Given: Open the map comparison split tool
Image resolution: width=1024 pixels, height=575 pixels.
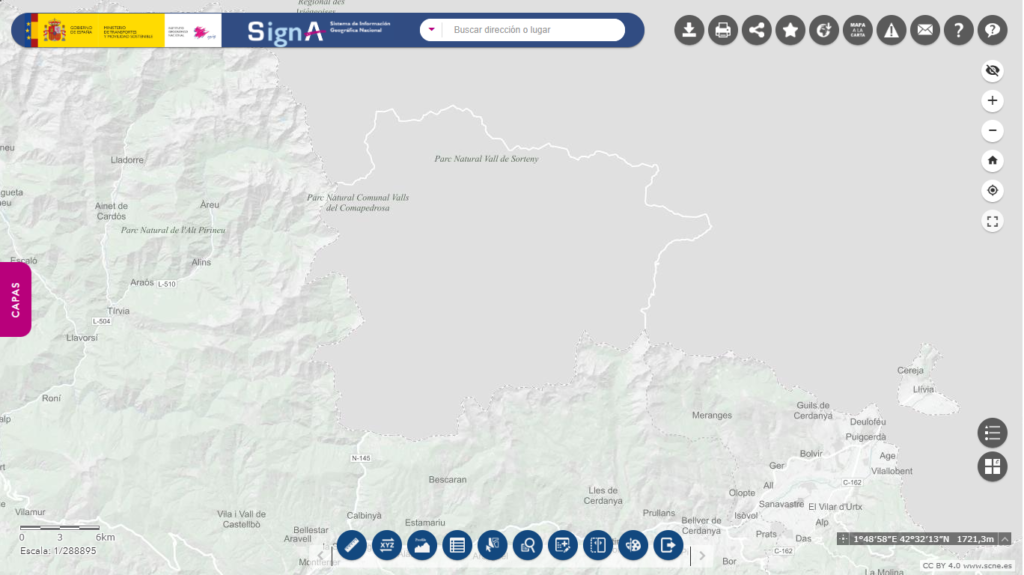Looking at the screenshot, I should point(598,545).
